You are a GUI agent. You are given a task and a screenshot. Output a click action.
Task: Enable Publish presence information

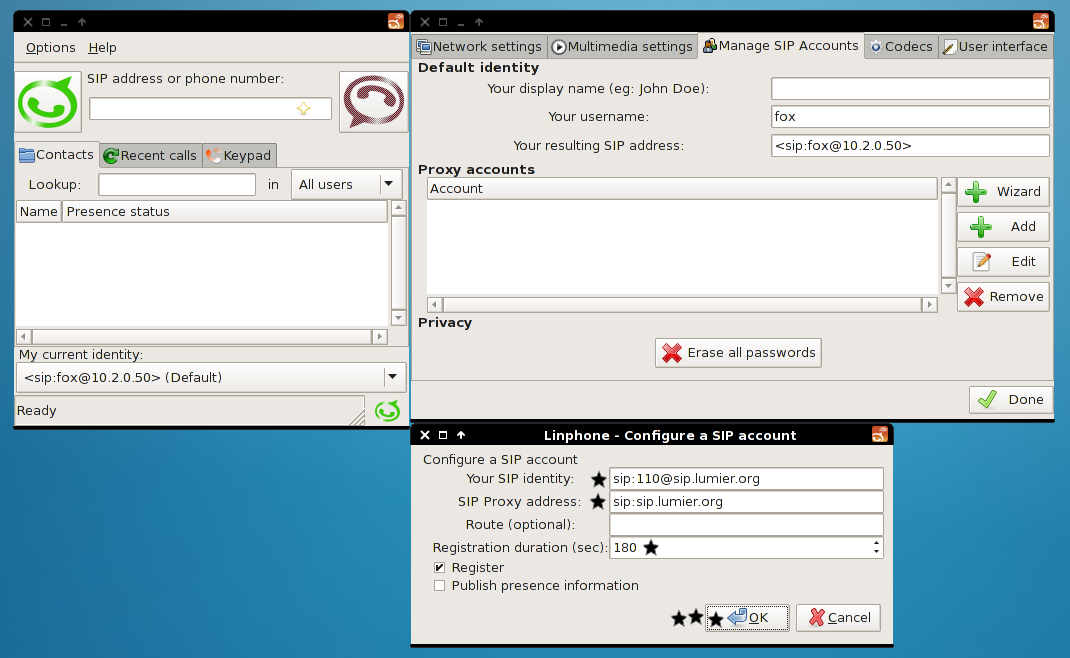tap(440, 586)
